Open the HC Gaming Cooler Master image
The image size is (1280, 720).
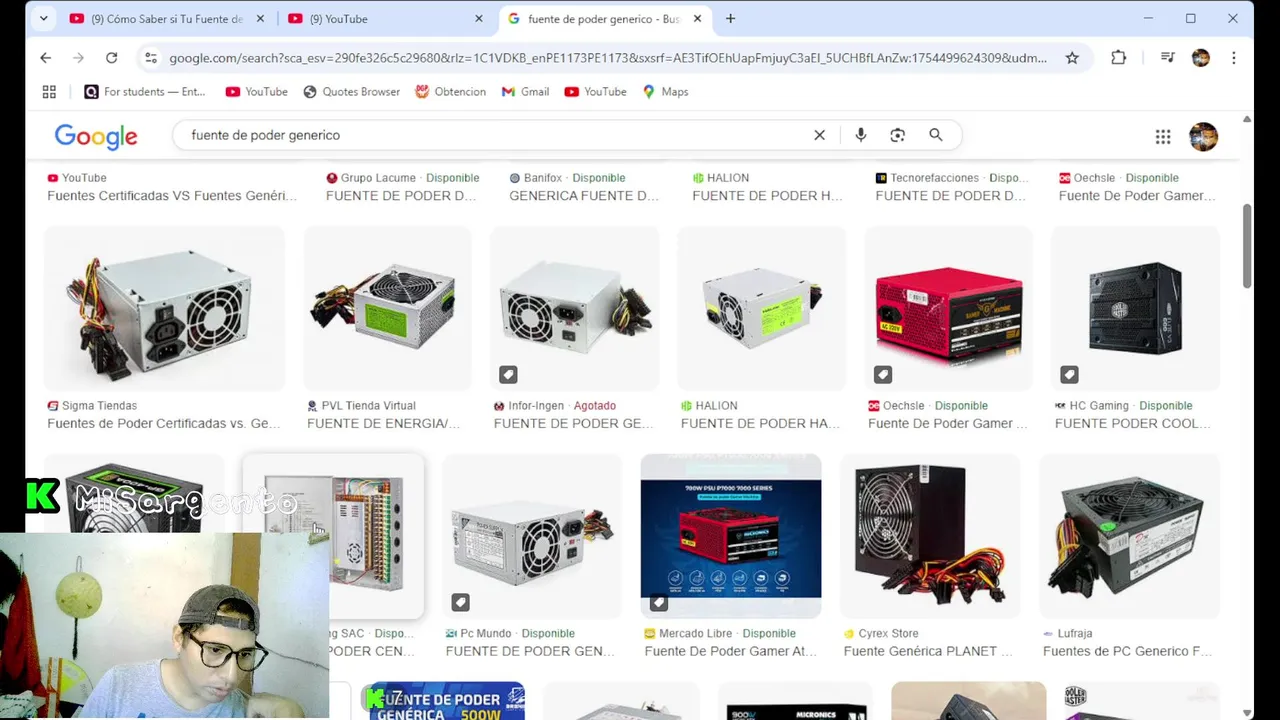point(1136,308)
